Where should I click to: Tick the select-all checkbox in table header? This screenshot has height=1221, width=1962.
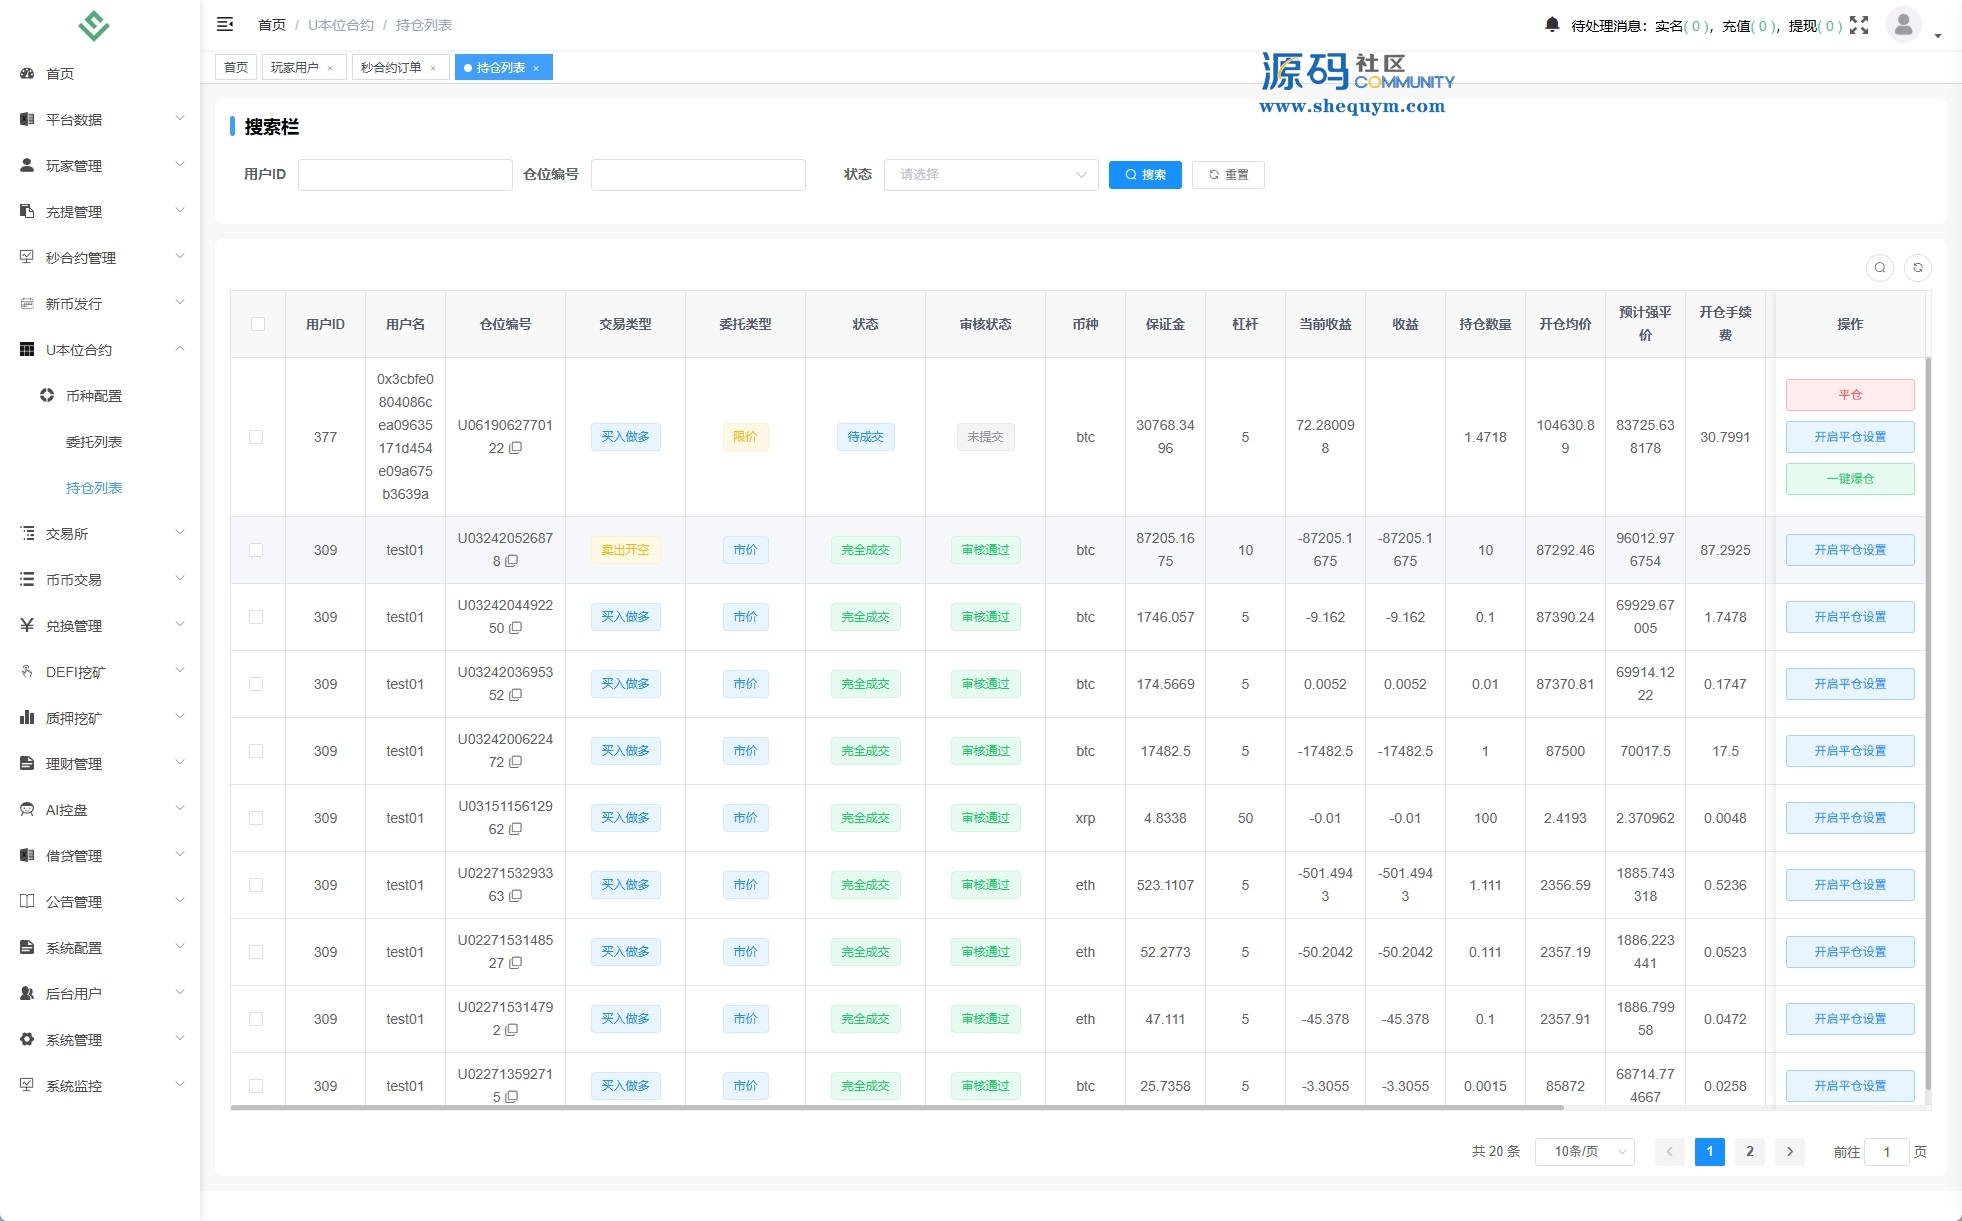[258, 324]
